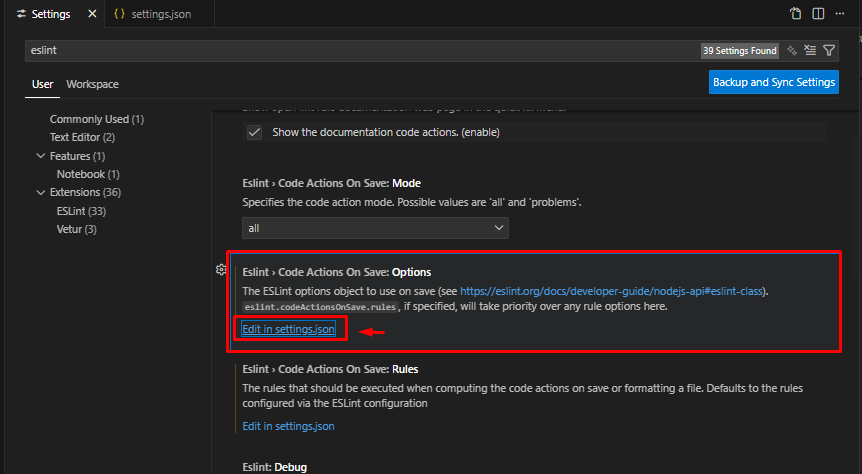The image size is (862, 474).
Task: Click the gear icon beside Options setting
Action: pos(220,270)
